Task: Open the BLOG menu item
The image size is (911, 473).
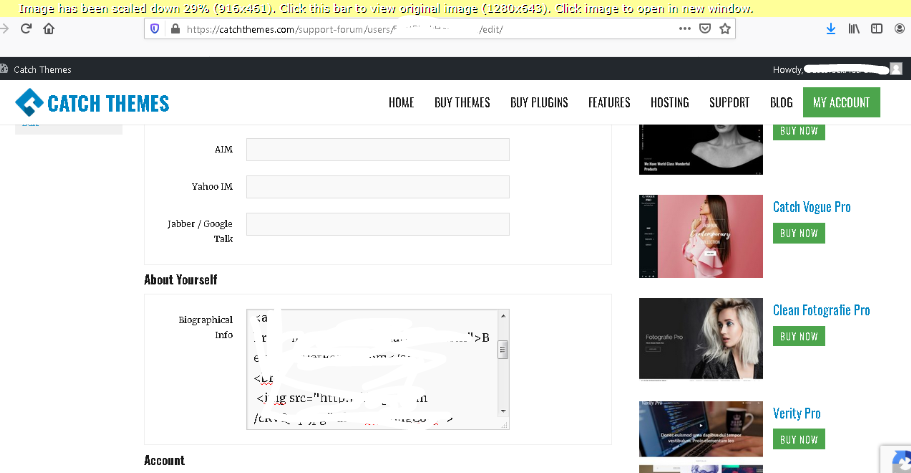Action: coord(781,103)
